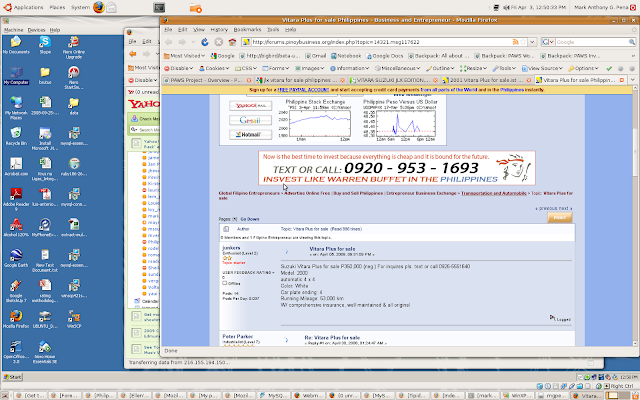This screenshot has width=640, height=400.
Task: Click the green checkmark in Web Developer toolbar
Action: coord(609,69)
